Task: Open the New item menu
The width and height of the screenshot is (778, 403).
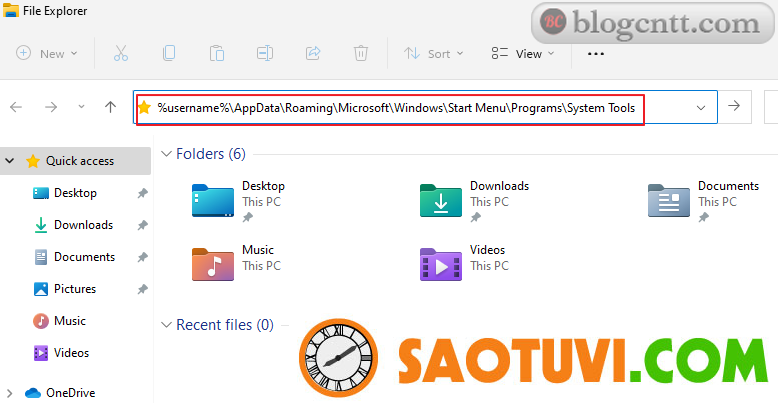Action: click(47, 53)
